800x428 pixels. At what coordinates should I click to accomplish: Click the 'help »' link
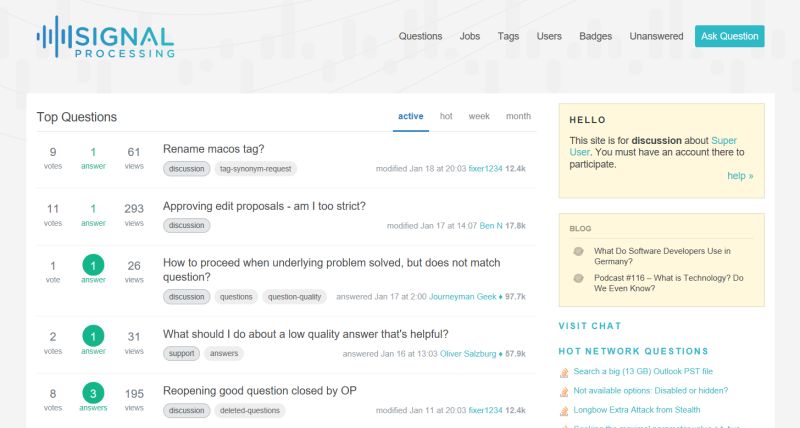740,176
